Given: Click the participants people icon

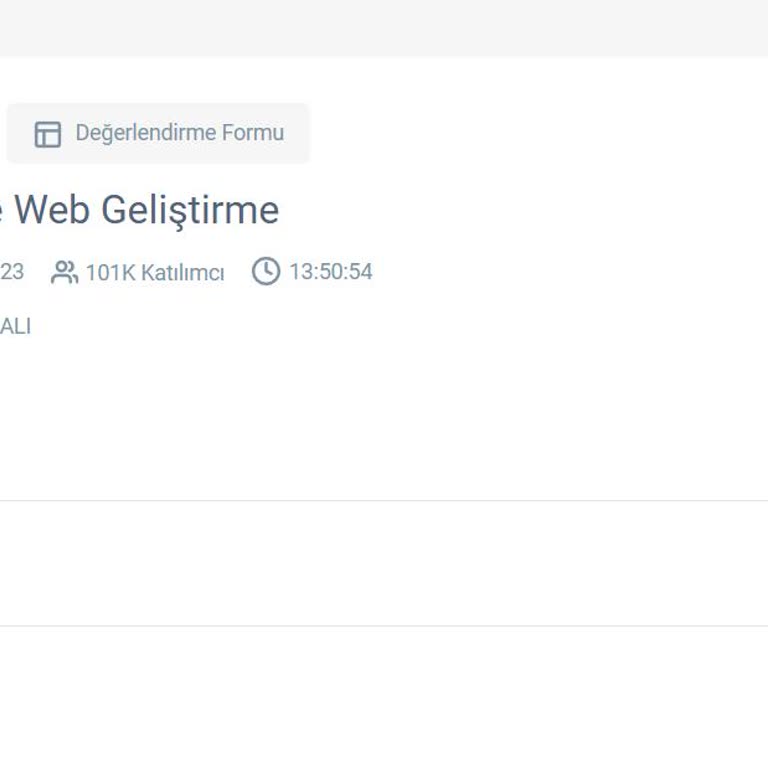Looking at the screenshot, I should click(64, 272).
